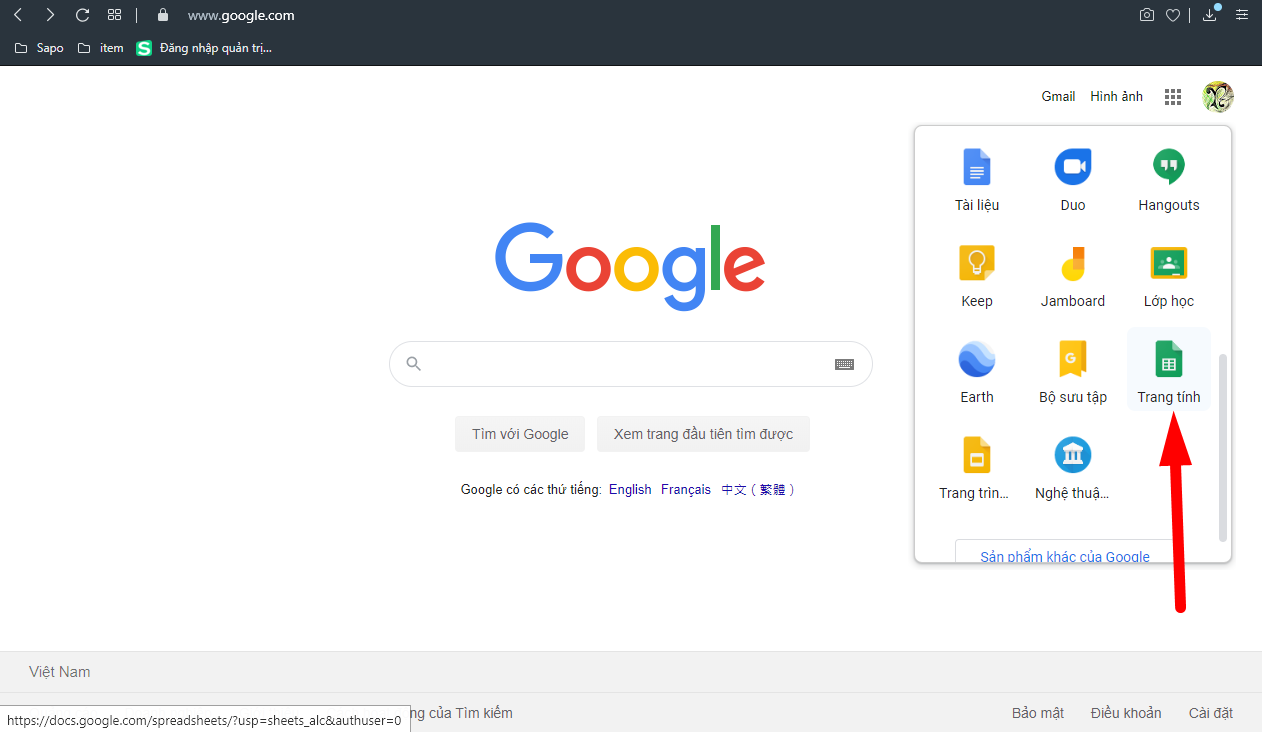Open the Nghệ thuật arts app
The width and height of the screenshot is (1262, 732).
pyautogui.click(x=1073, y=468)
